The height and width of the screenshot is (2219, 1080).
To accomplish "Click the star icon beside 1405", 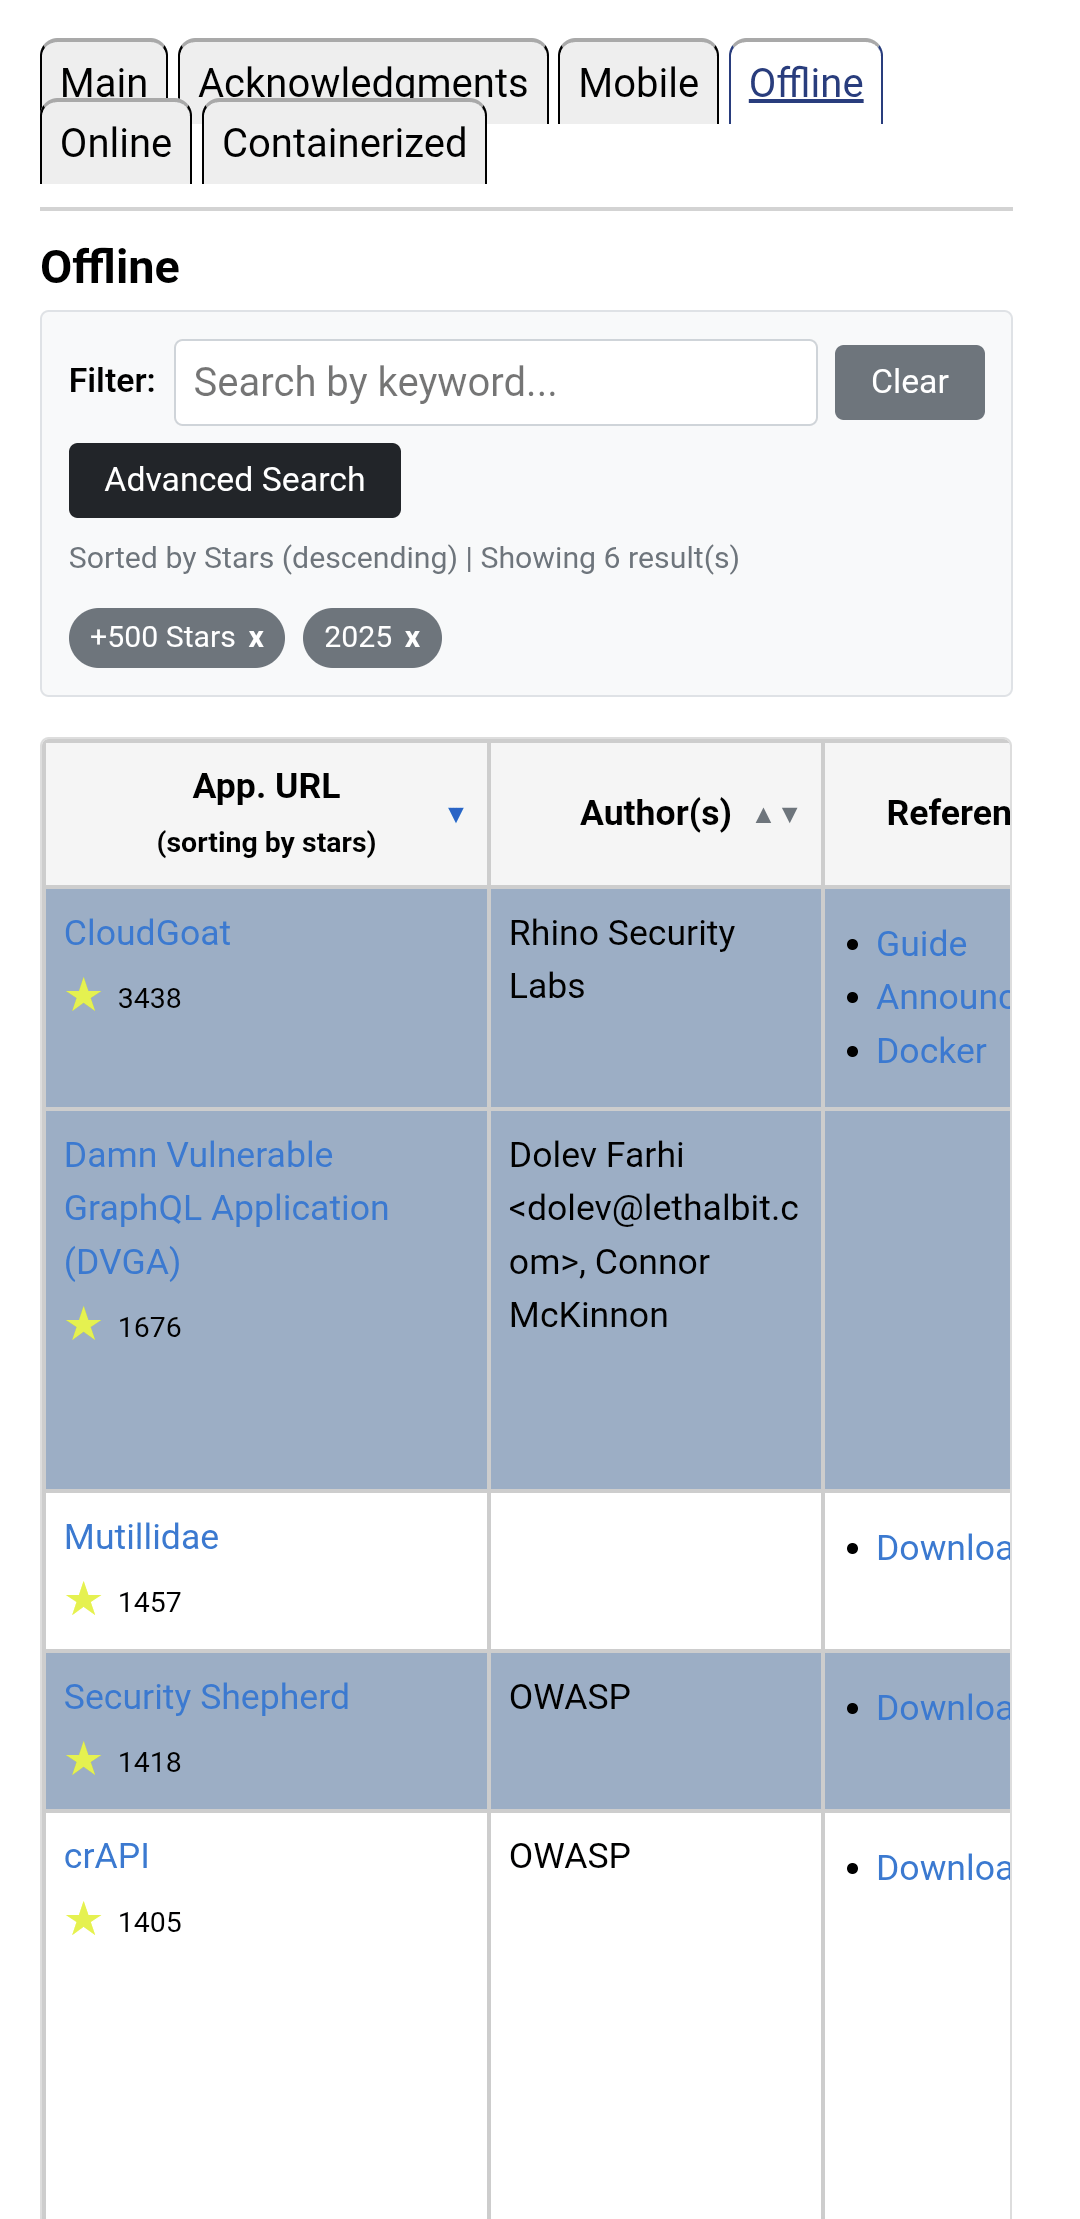I will [x=84, y=1919].
